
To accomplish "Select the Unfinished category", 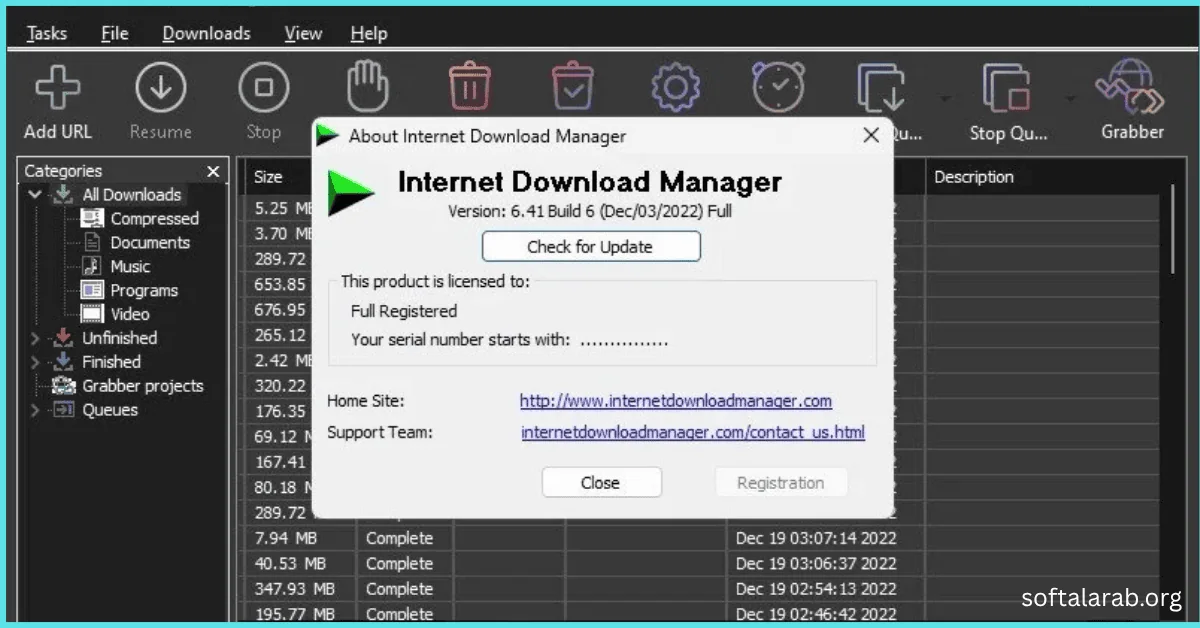I will (x=119, y=338).
